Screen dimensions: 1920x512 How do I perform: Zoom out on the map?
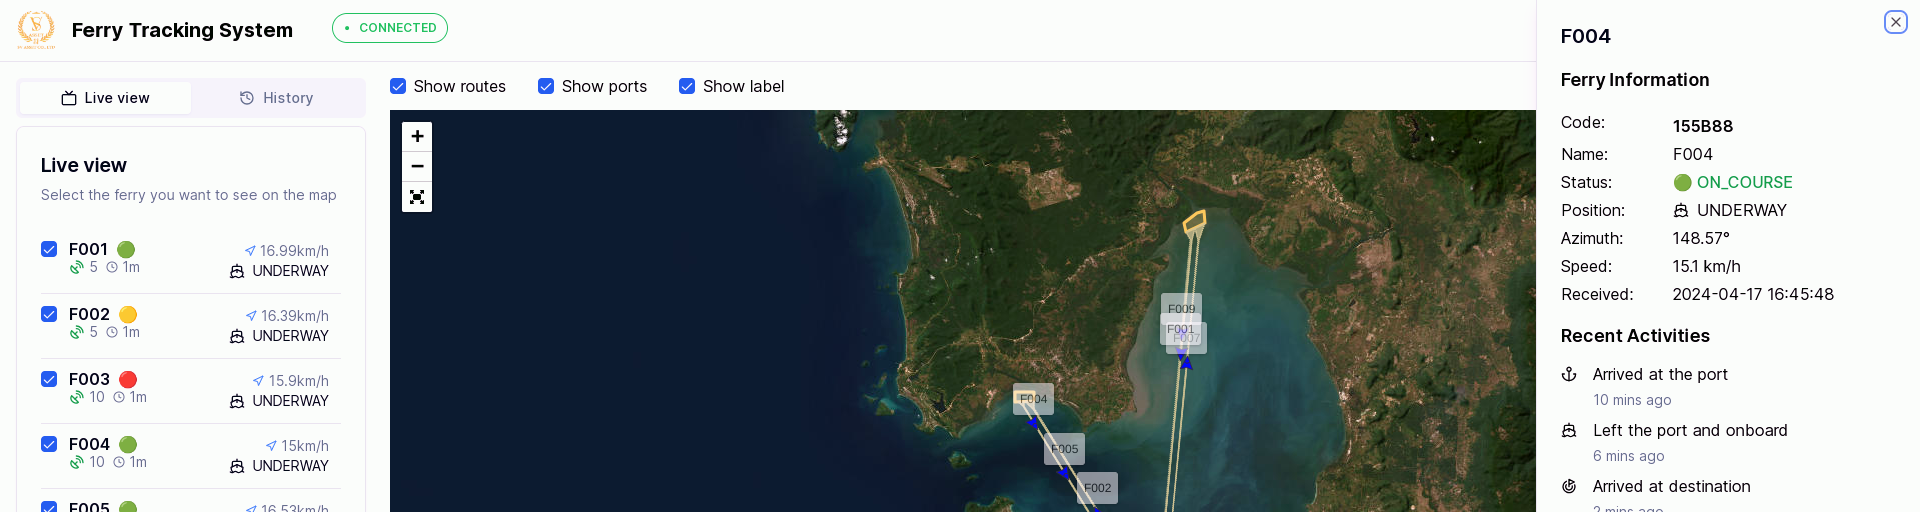(417, 166)
